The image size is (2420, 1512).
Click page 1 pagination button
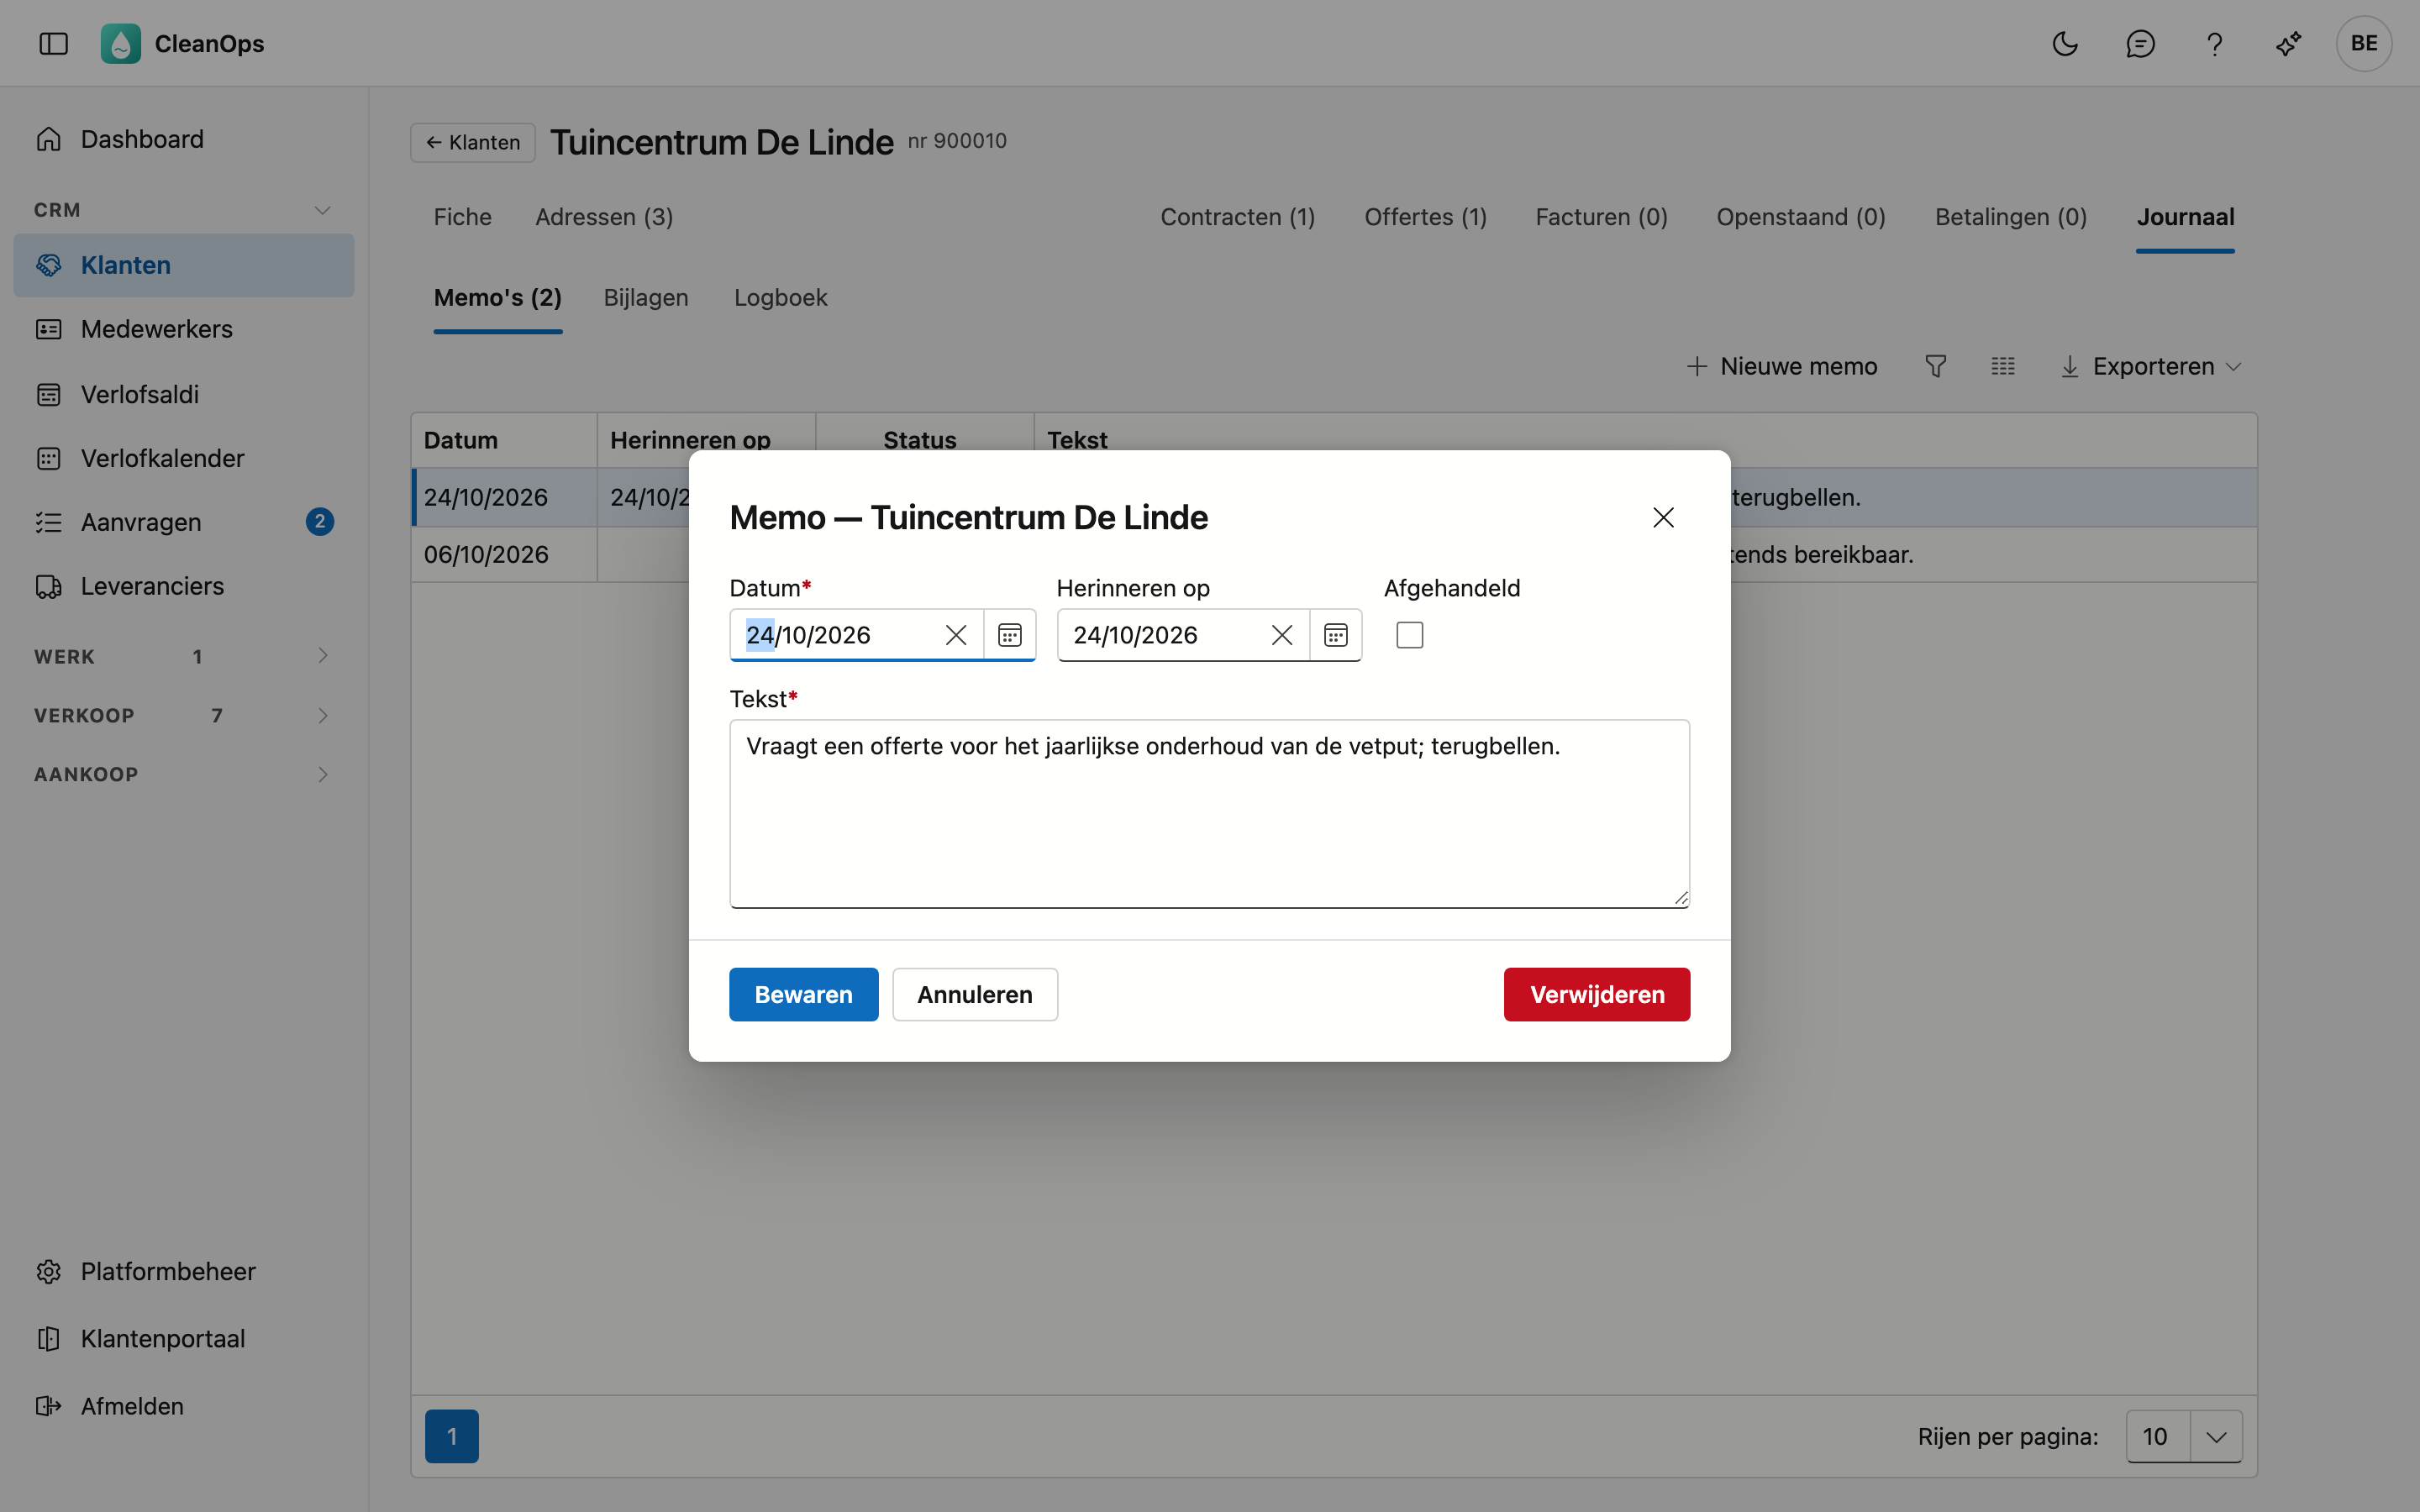(x=451, y=1436)
